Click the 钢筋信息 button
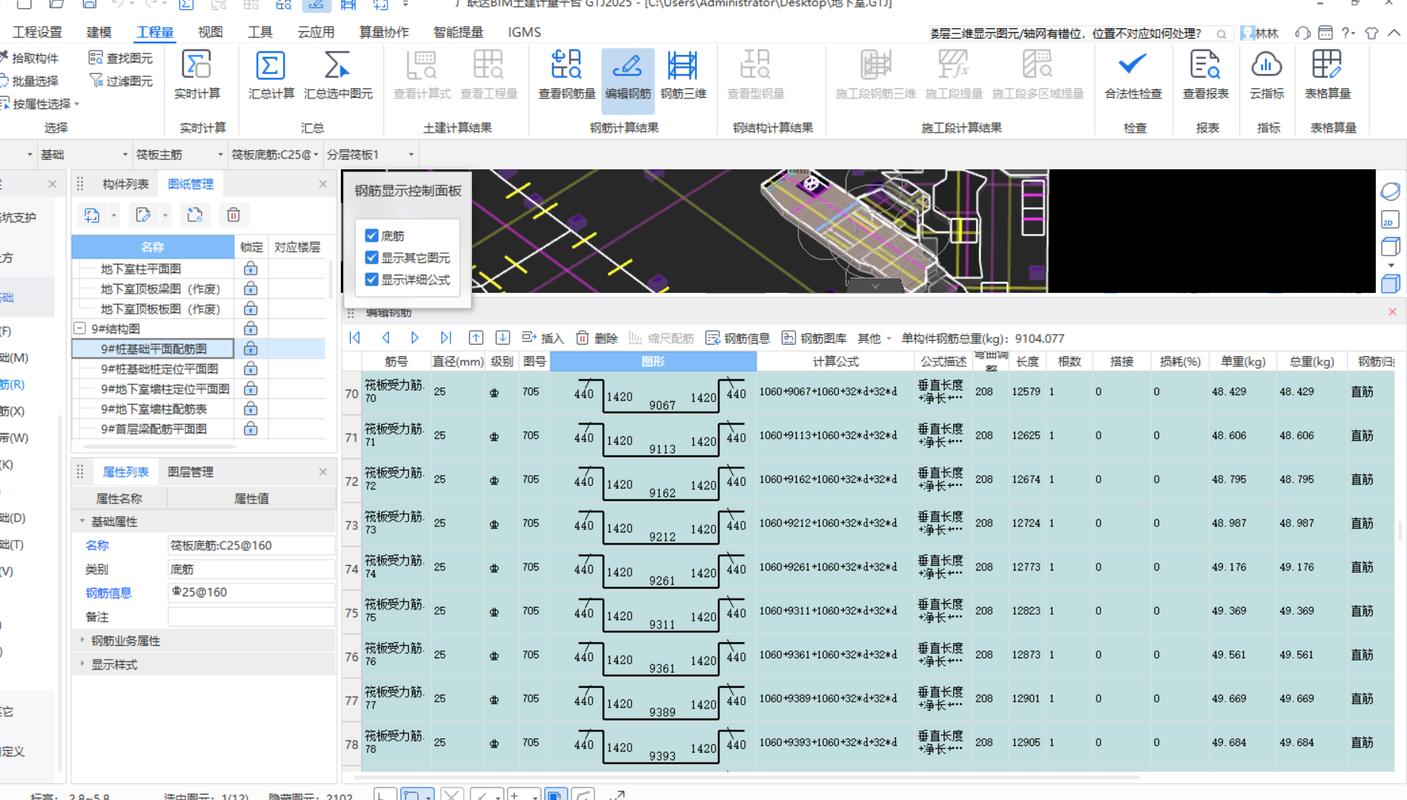 point(738,338)
